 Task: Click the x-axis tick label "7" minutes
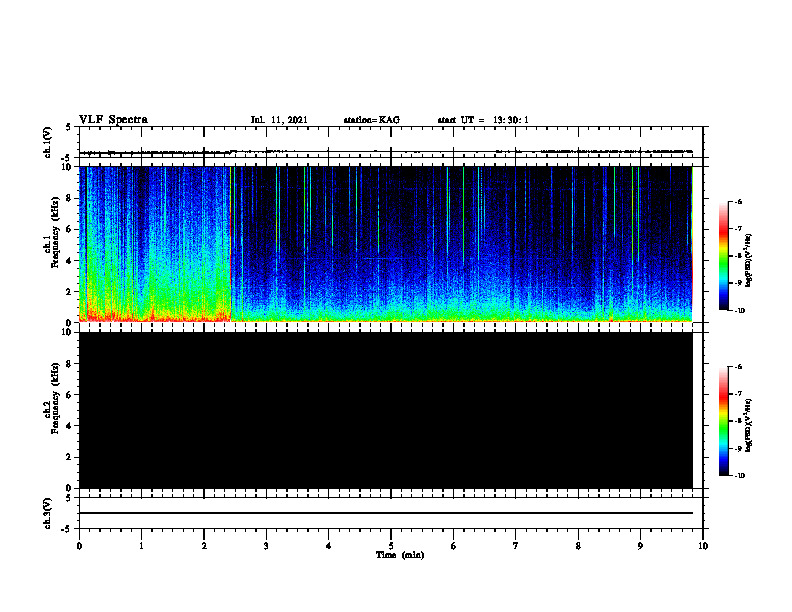pos(516,546)
